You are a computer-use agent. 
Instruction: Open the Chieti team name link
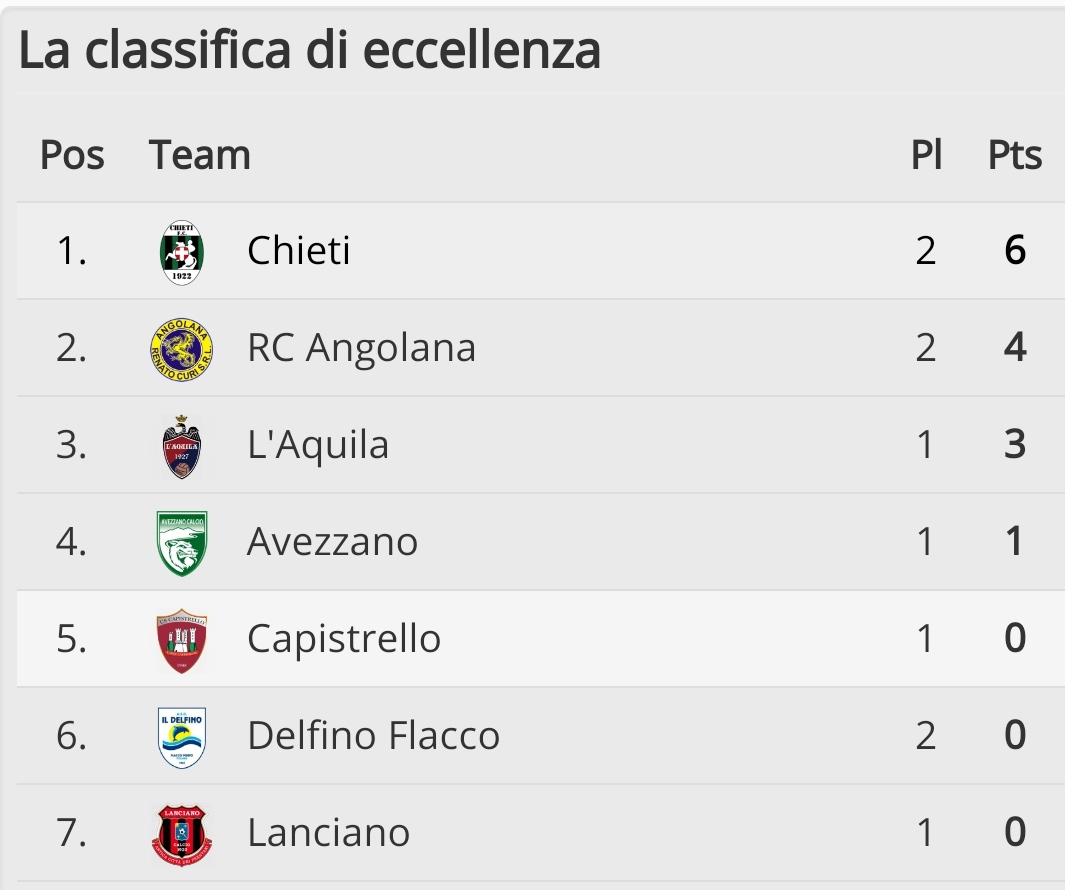click(x=299, y=250)
